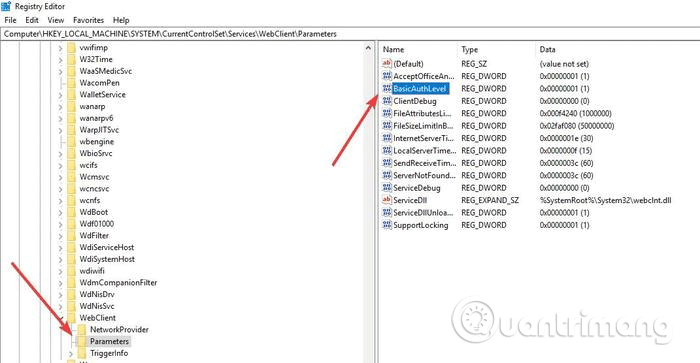The height and width of the screenshot is (363, 700).
Task: Select the wanarp folder icon
Action: [x=71, y=106]
